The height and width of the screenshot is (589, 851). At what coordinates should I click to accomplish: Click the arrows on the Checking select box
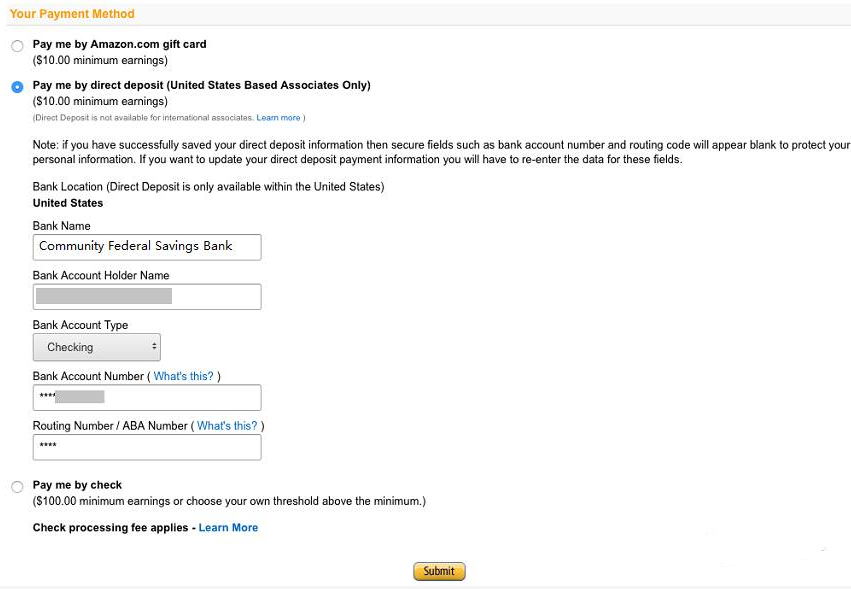154,346
